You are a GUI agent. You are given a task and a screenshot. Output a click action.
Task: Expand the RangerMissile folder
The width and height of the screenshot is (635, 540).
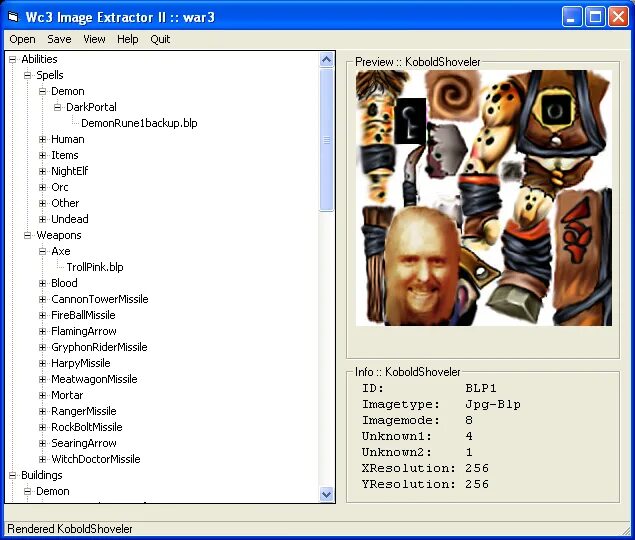43,412
